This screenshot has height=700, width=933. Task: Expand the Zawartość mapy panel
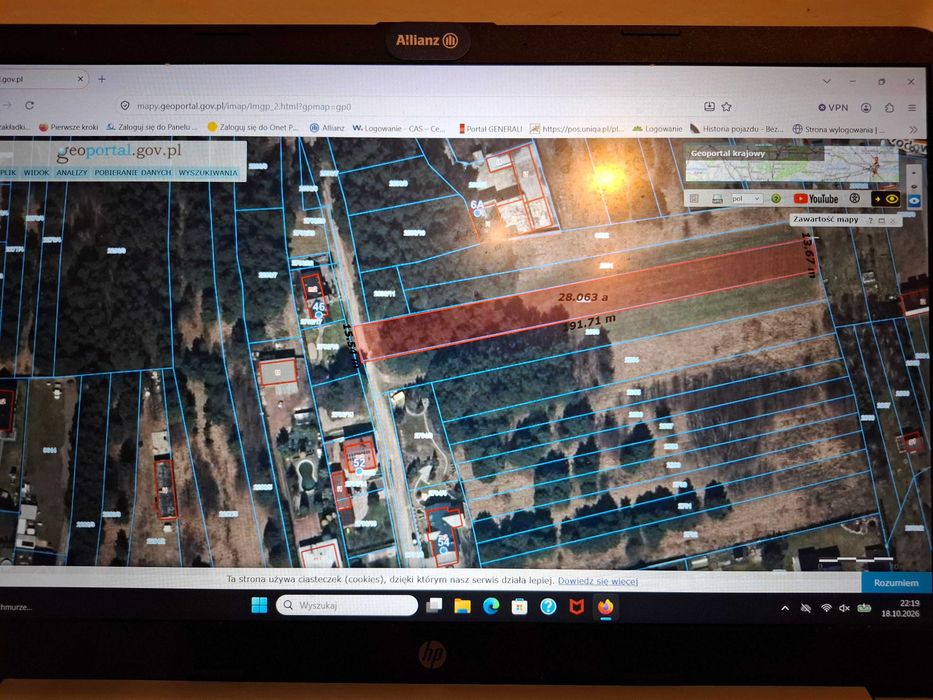882,220
